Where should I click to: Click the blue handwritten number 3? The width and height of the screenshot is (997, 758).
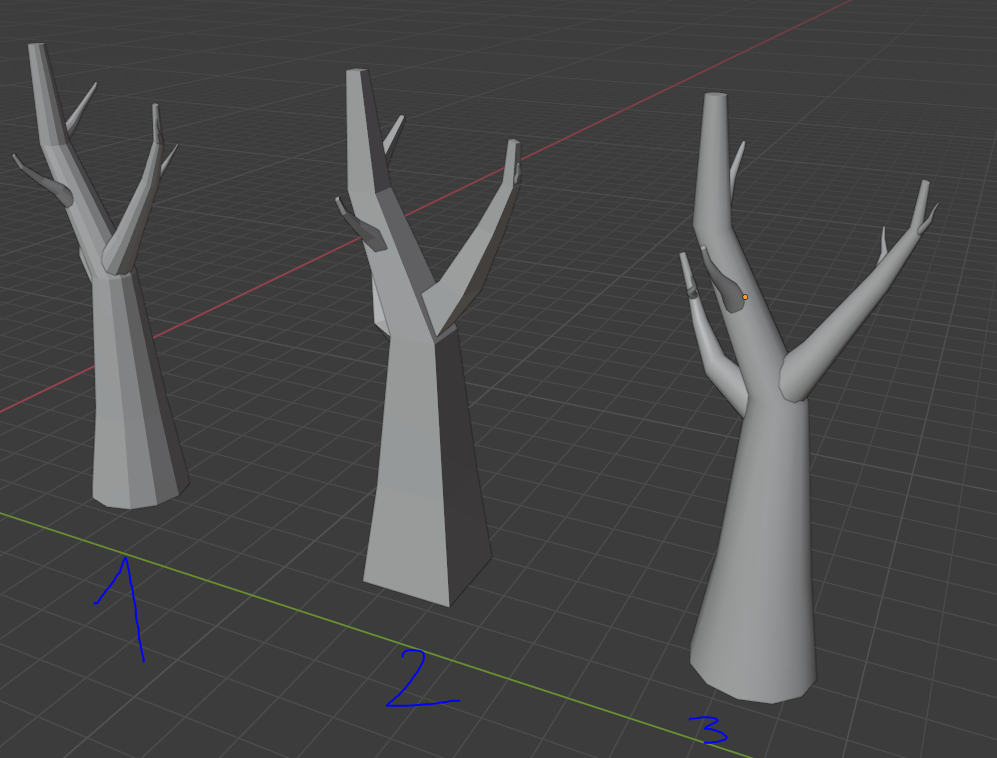tap(710, 731)
